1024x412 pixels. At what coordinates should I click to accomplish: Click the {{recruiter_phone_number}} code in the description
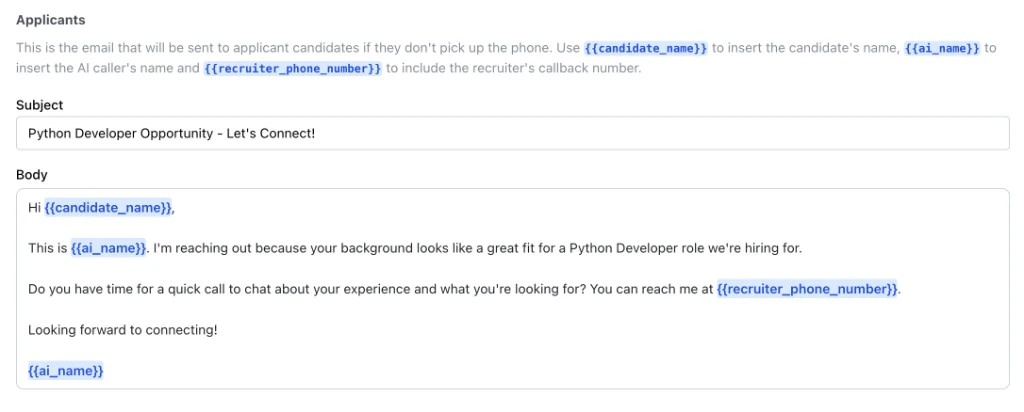(293, 68)
